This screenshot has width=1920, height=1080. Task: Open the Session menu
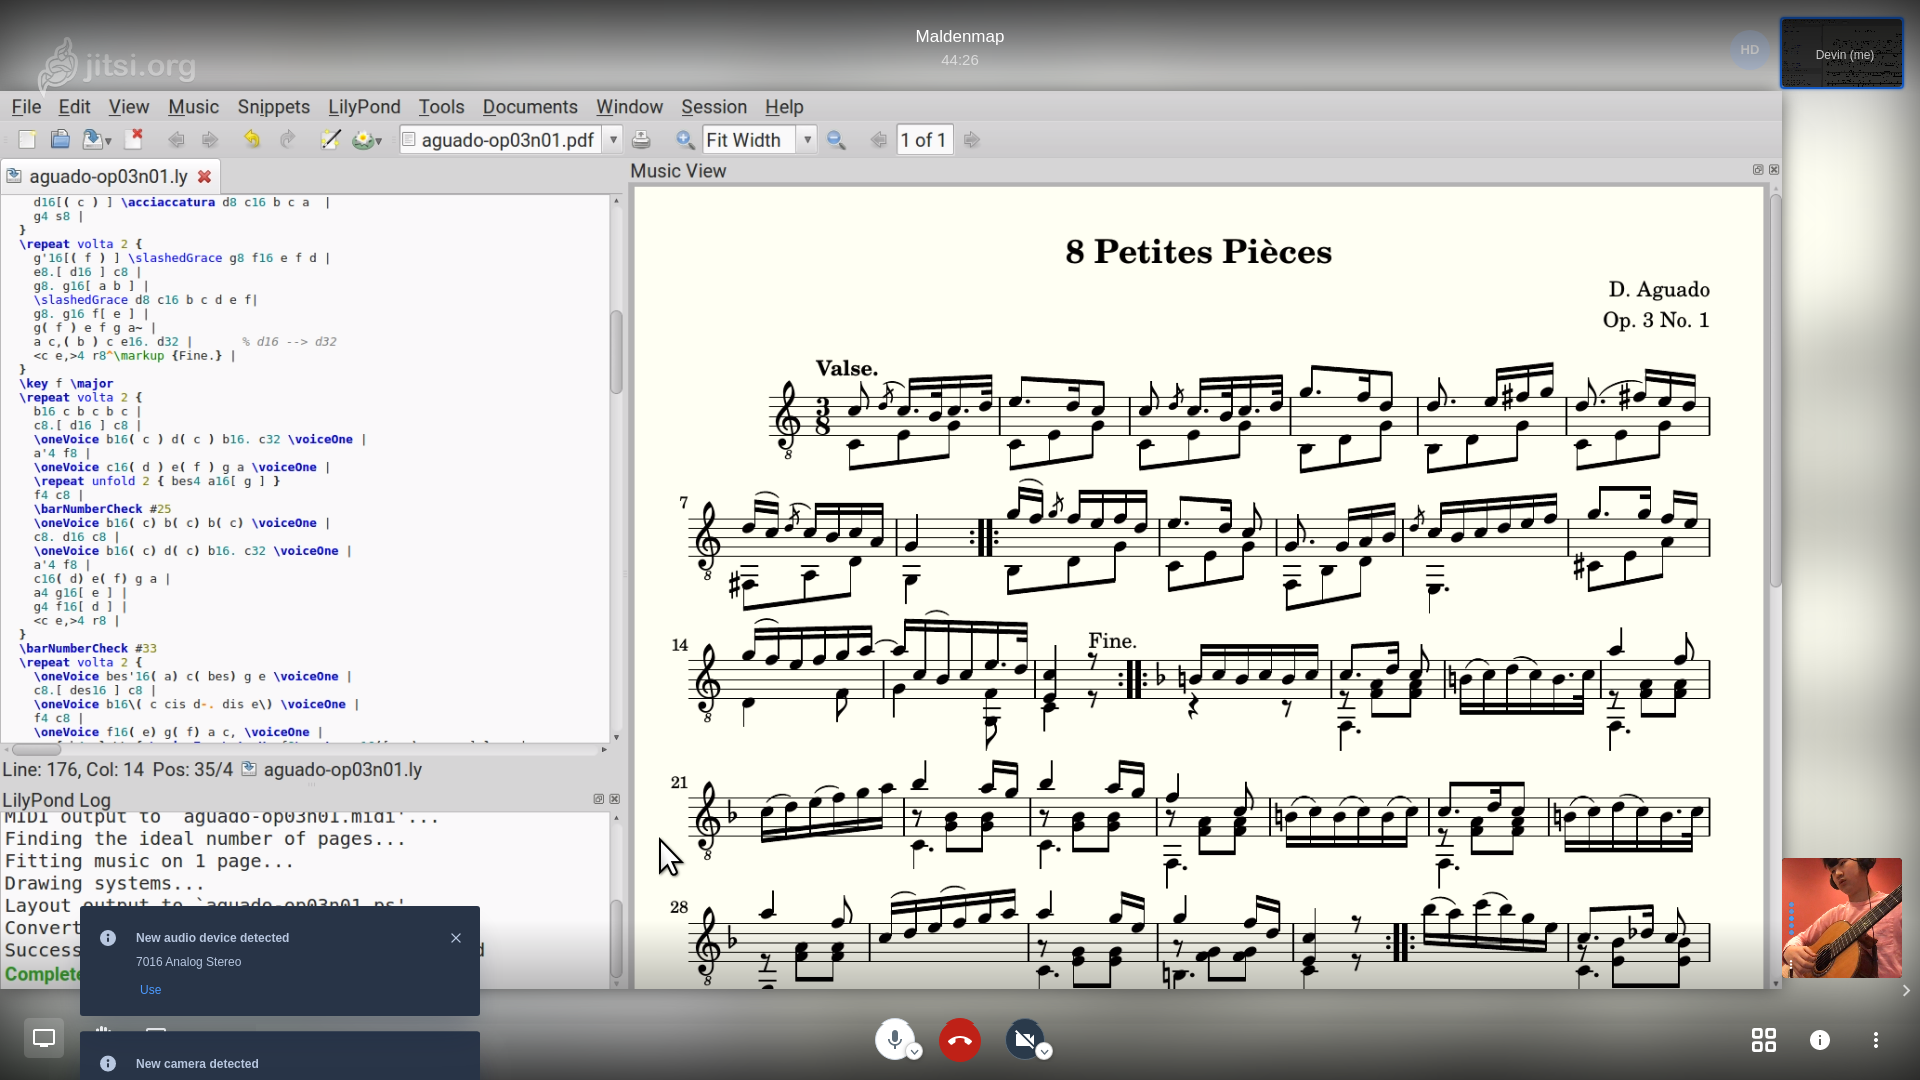714,107
